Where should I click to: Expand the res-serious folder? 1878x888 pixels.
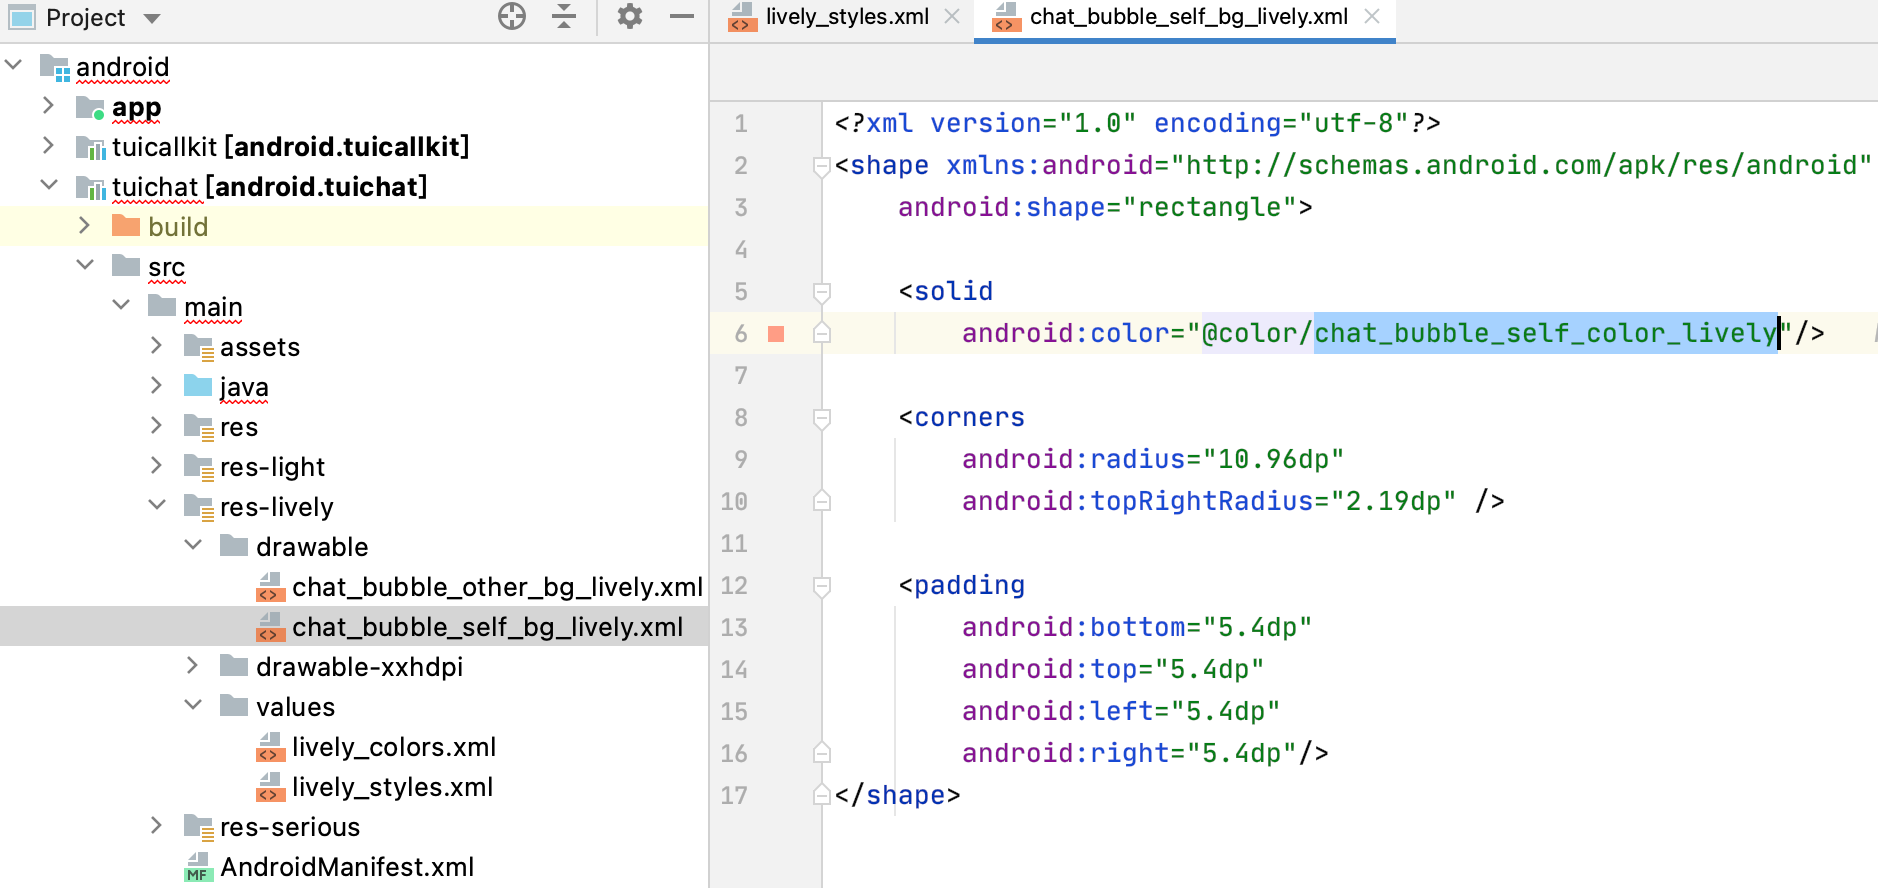click(x=156, y=826)
